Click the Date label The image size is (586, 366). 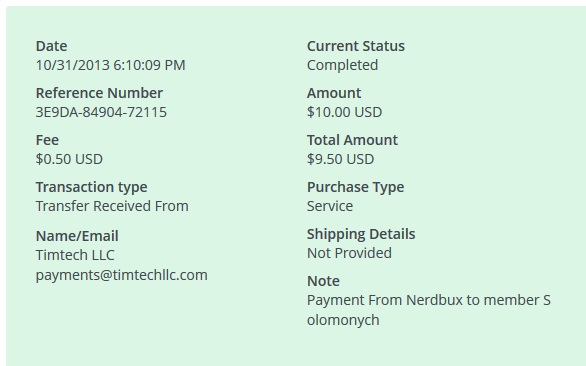point(52,46)
